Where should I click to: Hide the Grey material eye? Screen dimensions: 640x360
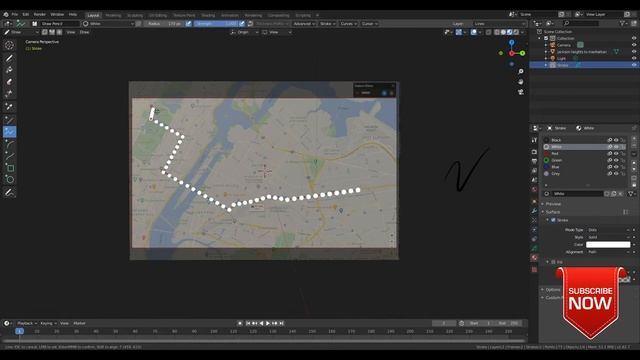tap(616, 173)
